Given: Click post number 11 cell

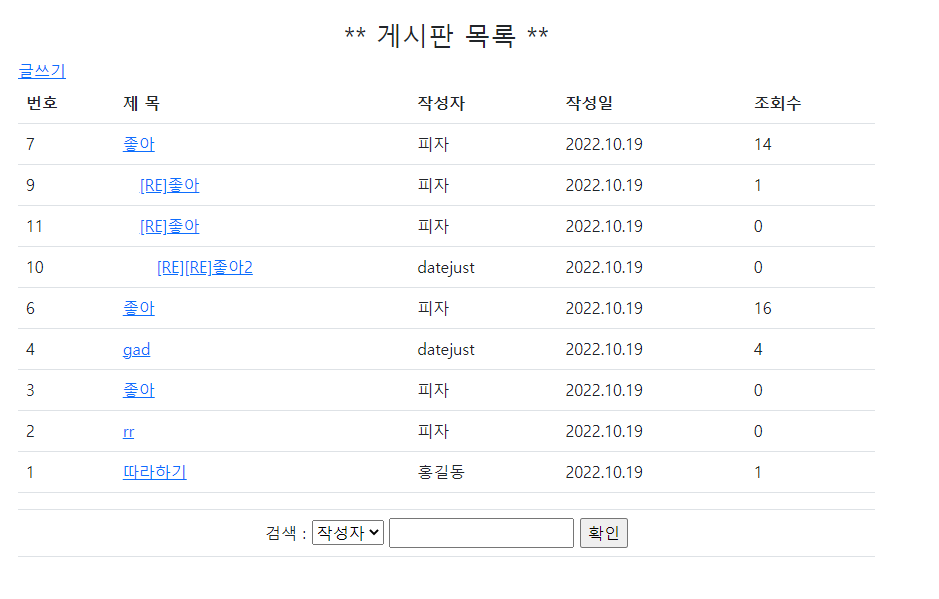Looking at the screenshot, I should pos(34,226).
